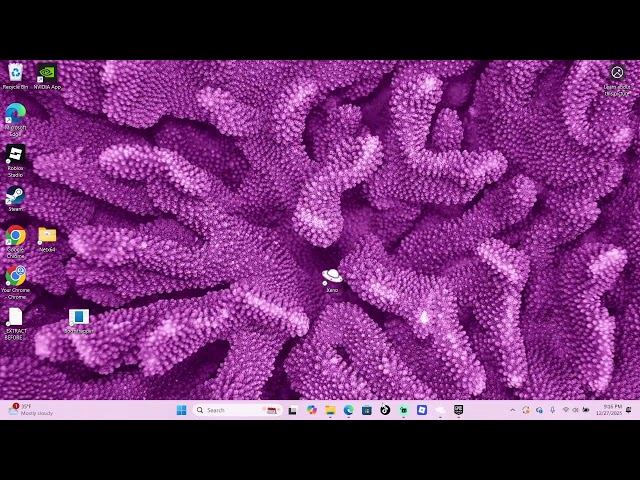Select the Bootstrapper desktop icon
This screenshot has width=640, height=480.
click(x=79, y=322)
